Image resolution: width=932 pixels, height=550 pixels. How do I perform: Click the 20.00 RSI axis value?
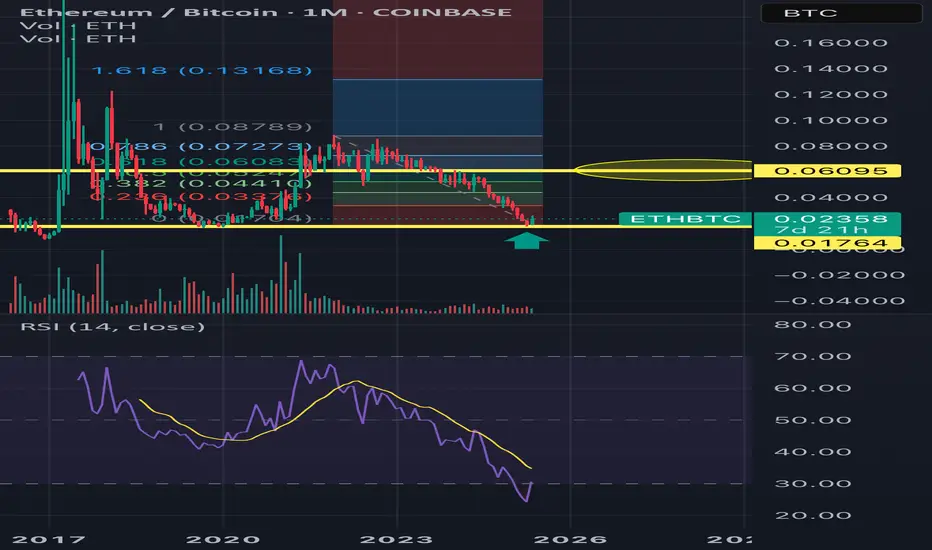pos(813,516)
